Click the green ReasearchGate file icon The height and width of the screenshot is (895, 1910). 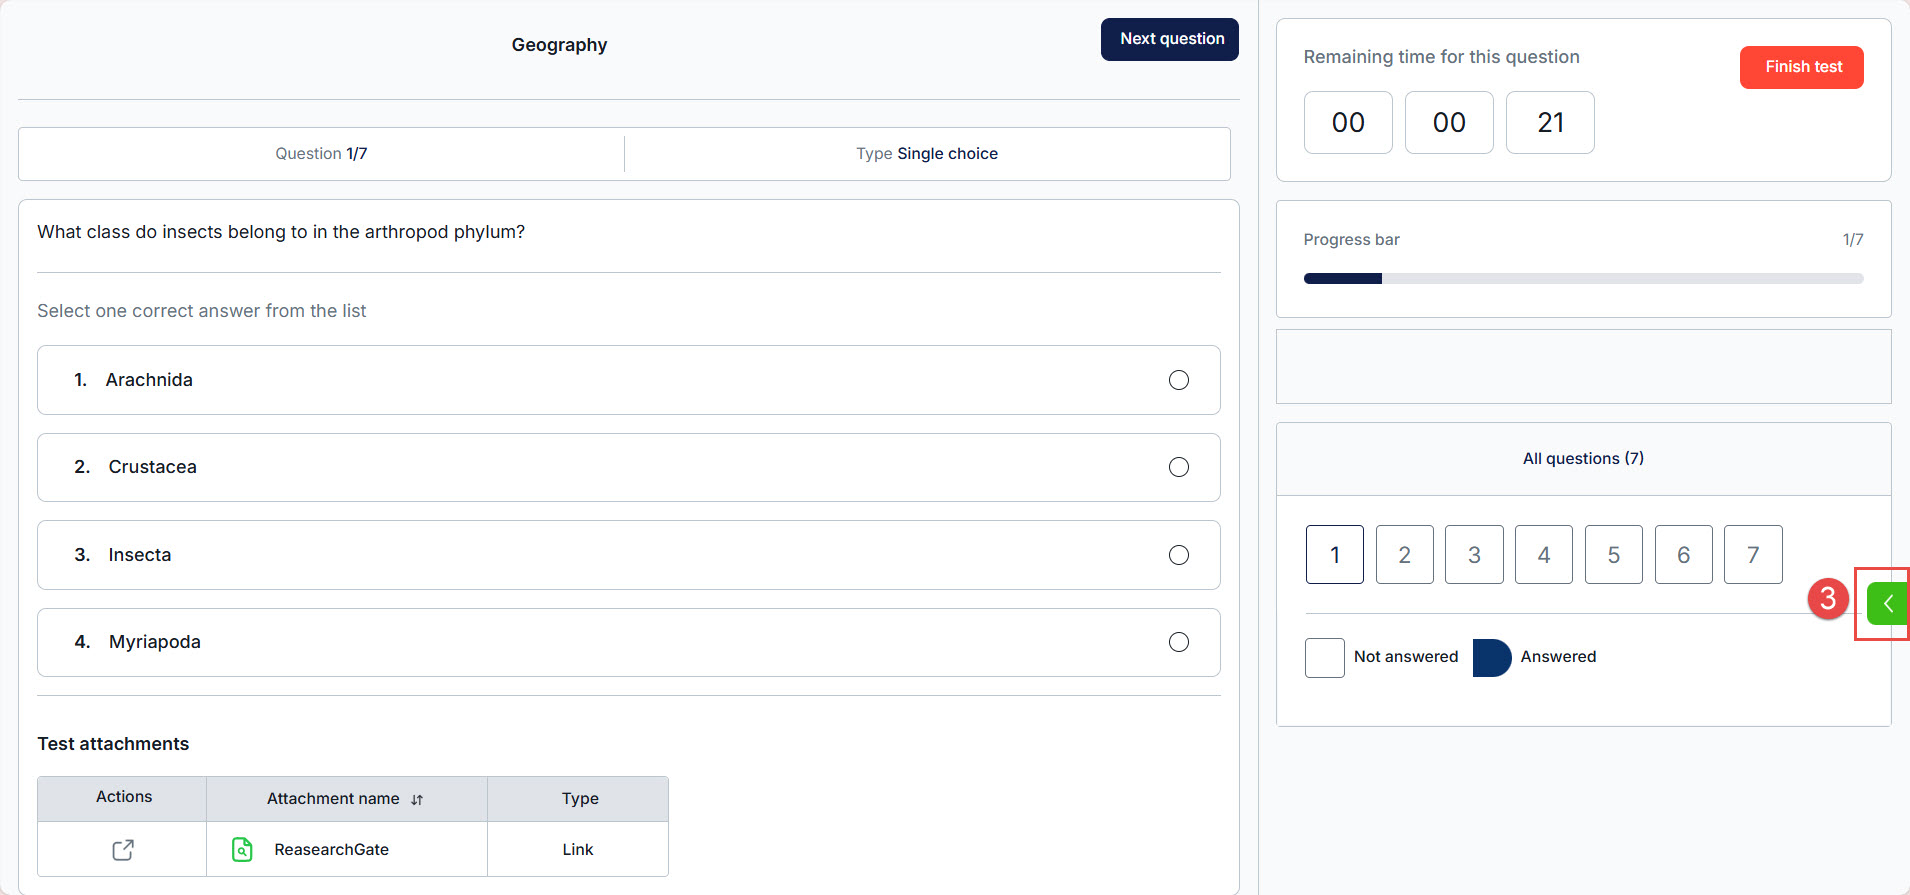(242, 850)
